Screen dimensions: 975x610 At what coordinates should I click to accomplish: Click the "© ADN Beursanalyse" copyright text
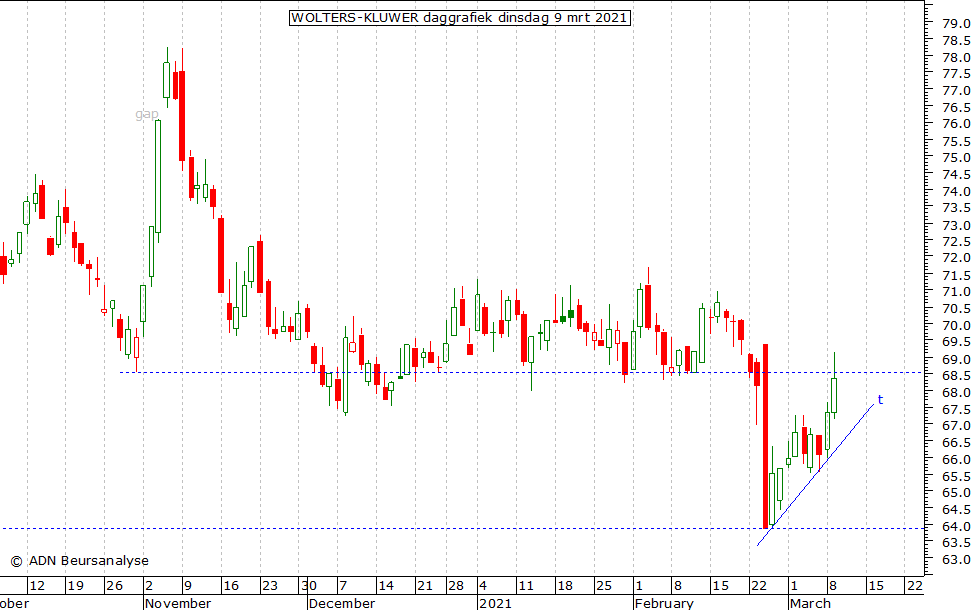point(80,560)
